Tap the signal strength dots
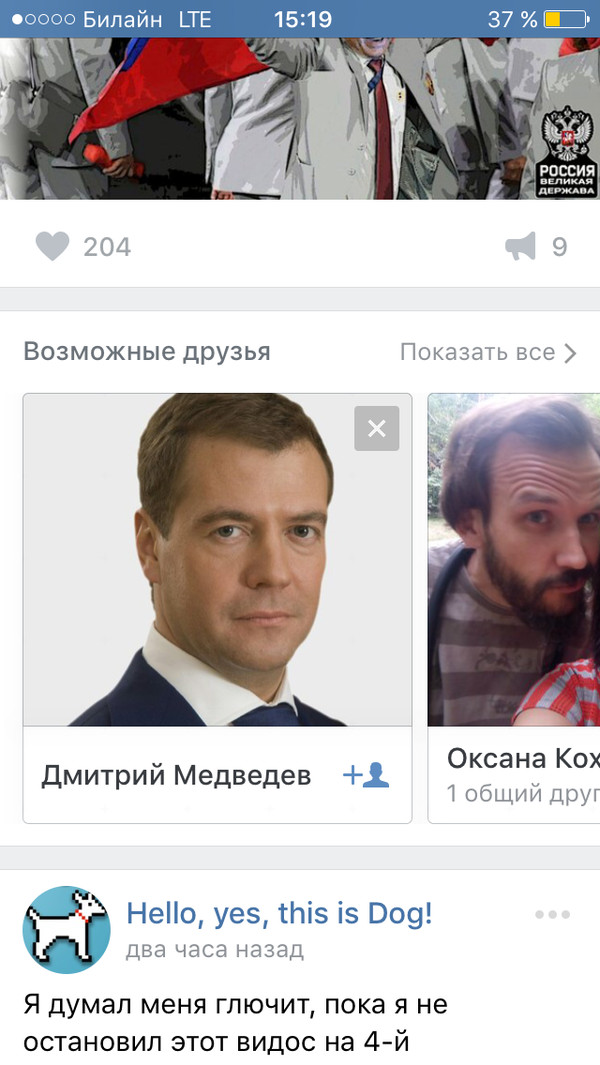The image size is (600, 1065). pos(43,20)
